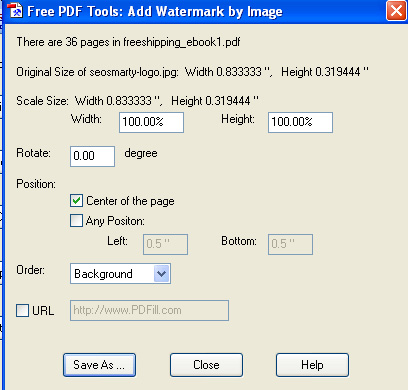Click the 'Original Size of seosmarty-logo.jpg' line
This screenshot has width=408, height=390.
click(x=193, y=72)
